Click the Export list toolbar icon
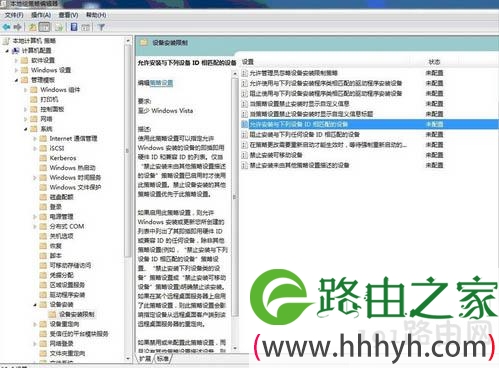The image size is (499, 368). pyautogui.click(x=59, y=27)
